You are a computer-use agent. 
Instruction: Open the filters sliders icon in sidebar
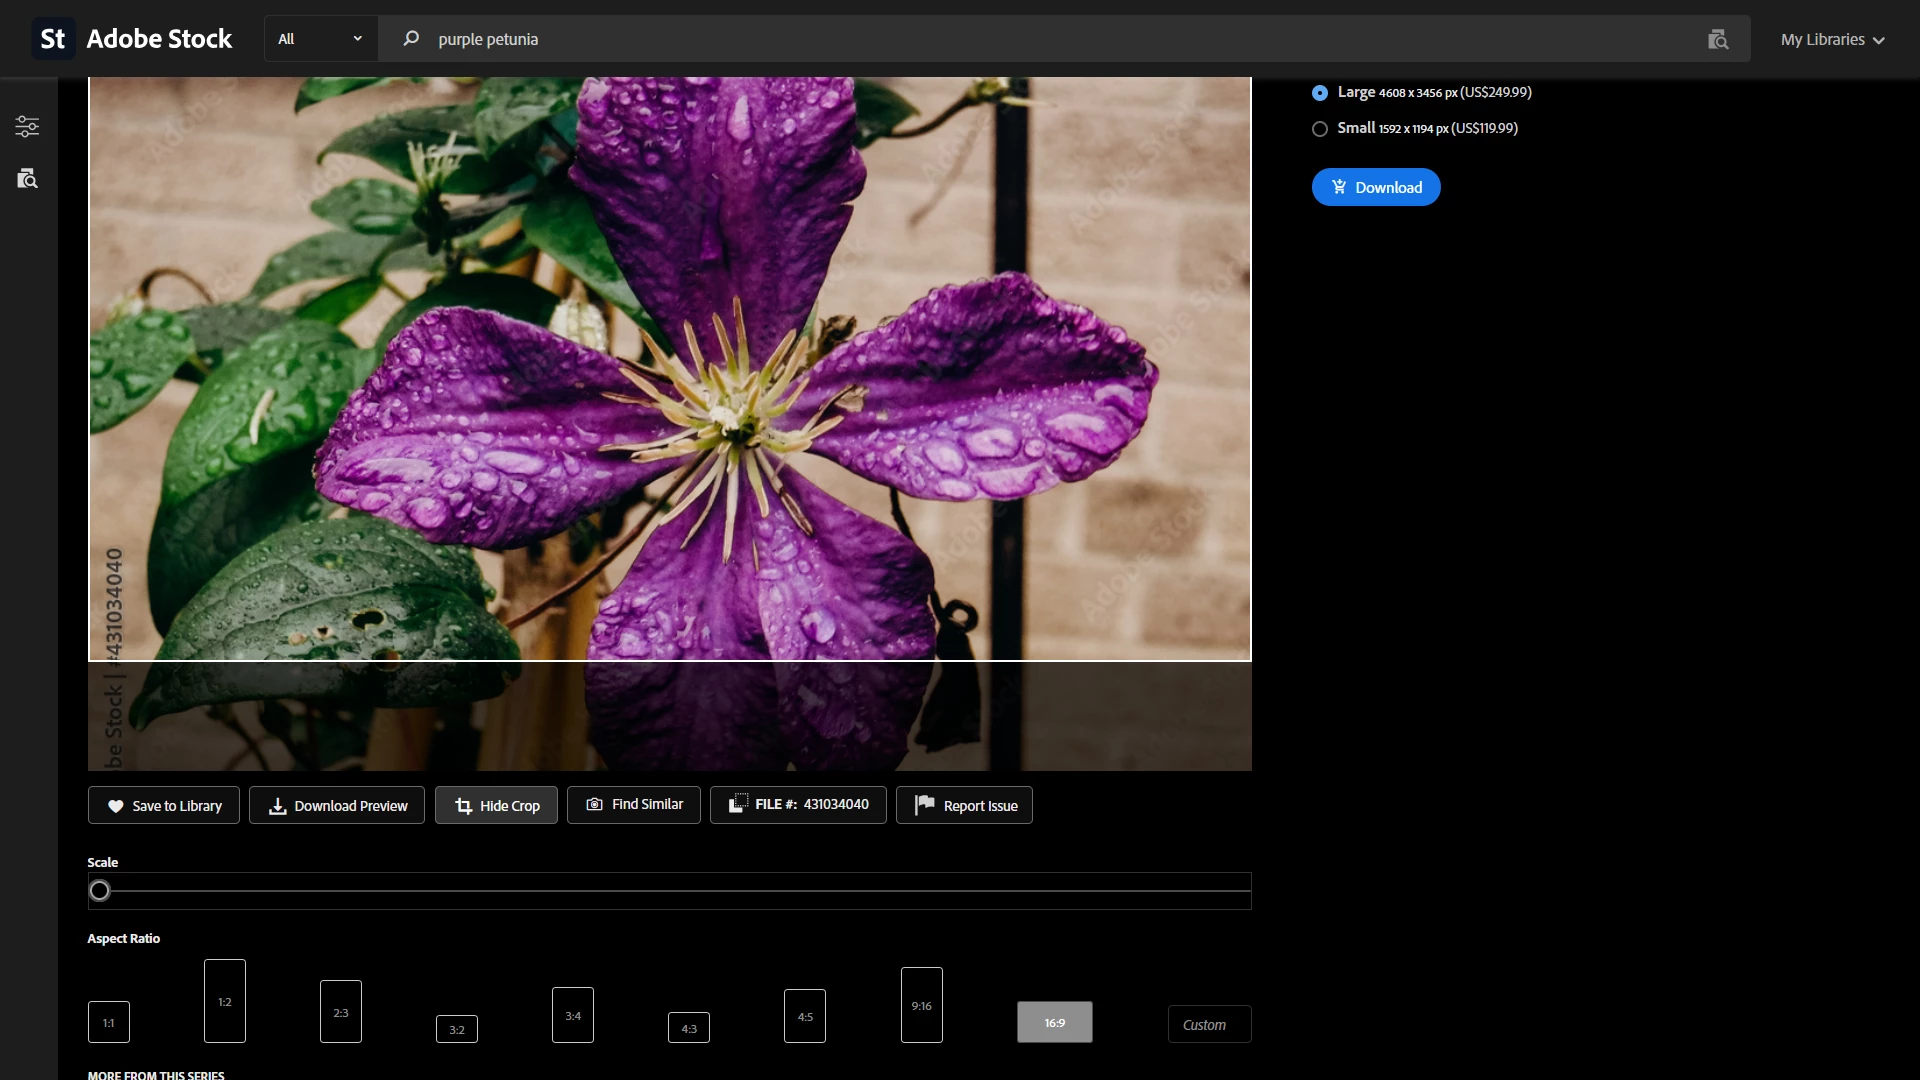click(27, 126)
